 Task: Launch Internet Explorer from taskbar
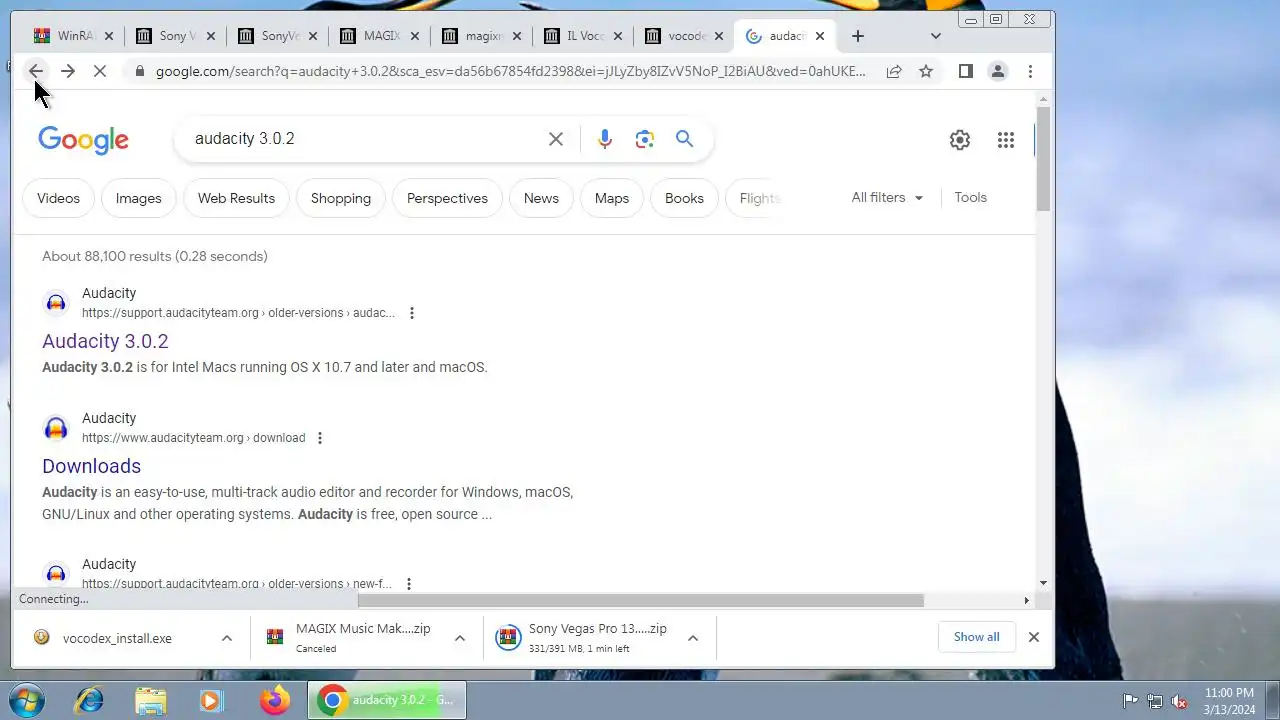tap(89, 700)
